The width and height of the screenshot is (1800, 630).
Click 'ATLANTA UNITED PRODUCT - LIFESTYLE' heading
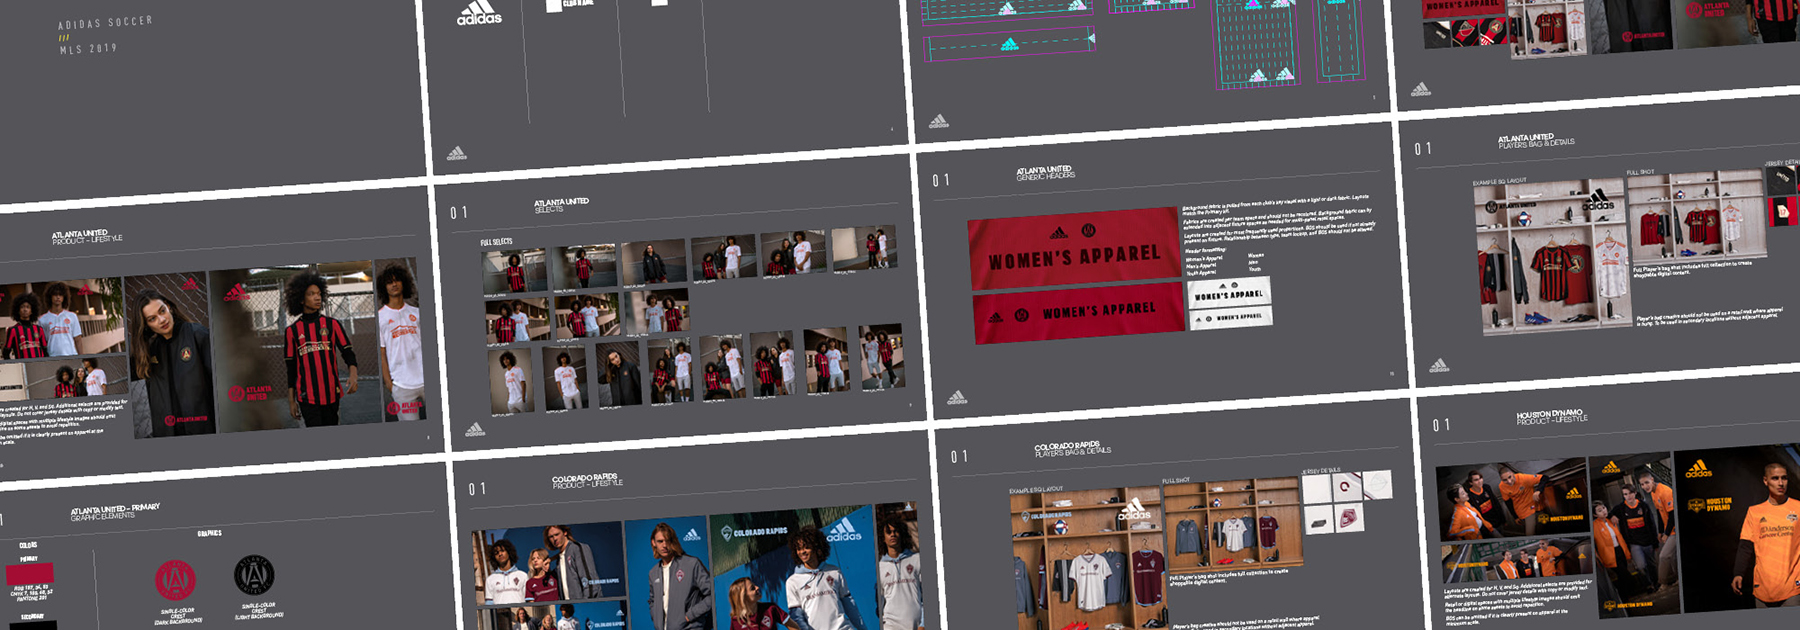pos(87,237)
